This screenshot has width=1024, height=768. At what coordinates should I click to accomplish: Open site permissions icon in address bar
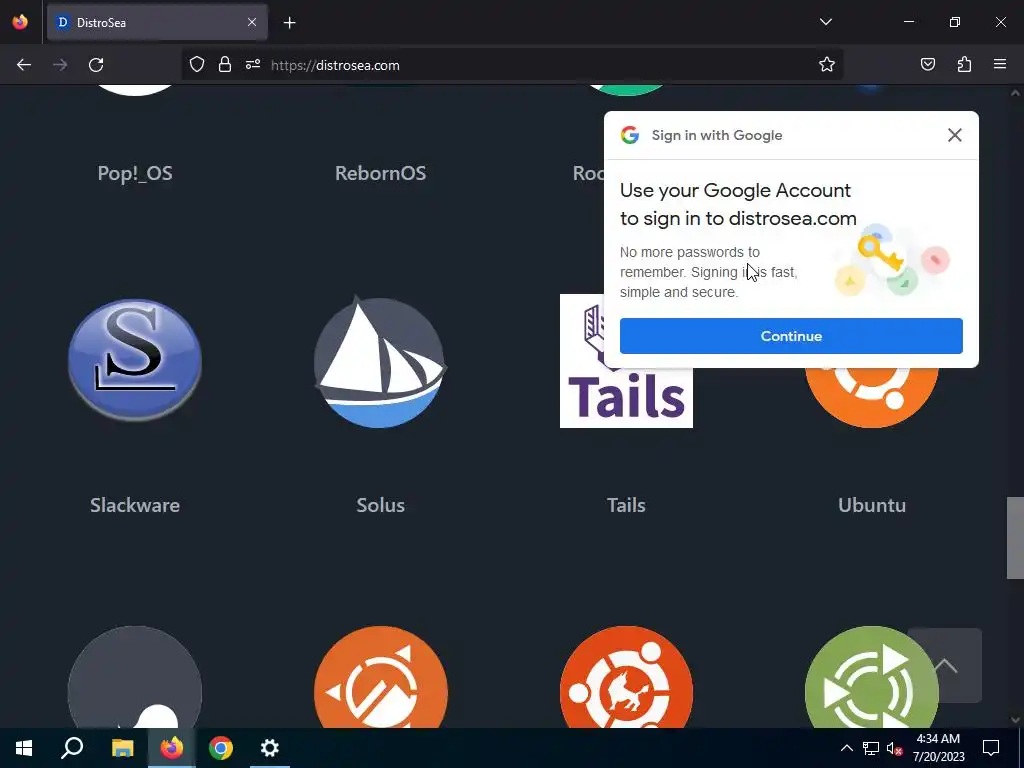tap(253, 65)
